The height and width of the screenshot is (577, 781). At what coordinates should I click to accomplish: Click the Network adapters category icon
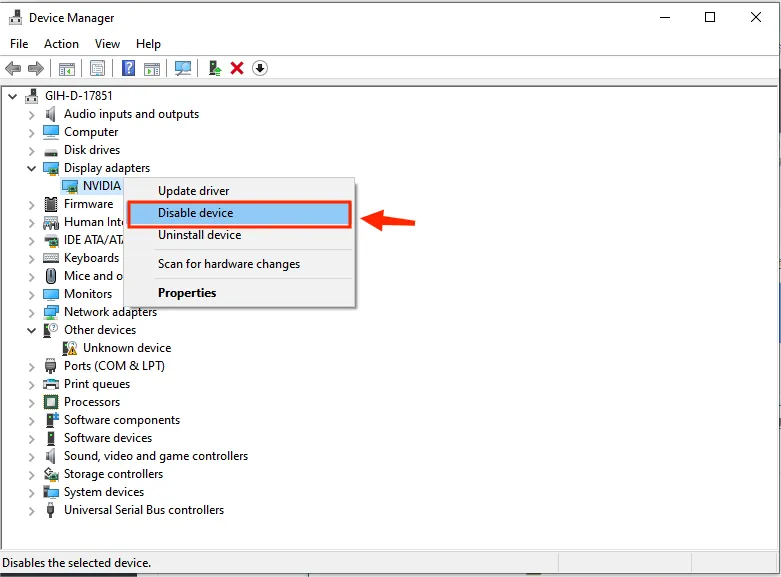click(51, 312)
